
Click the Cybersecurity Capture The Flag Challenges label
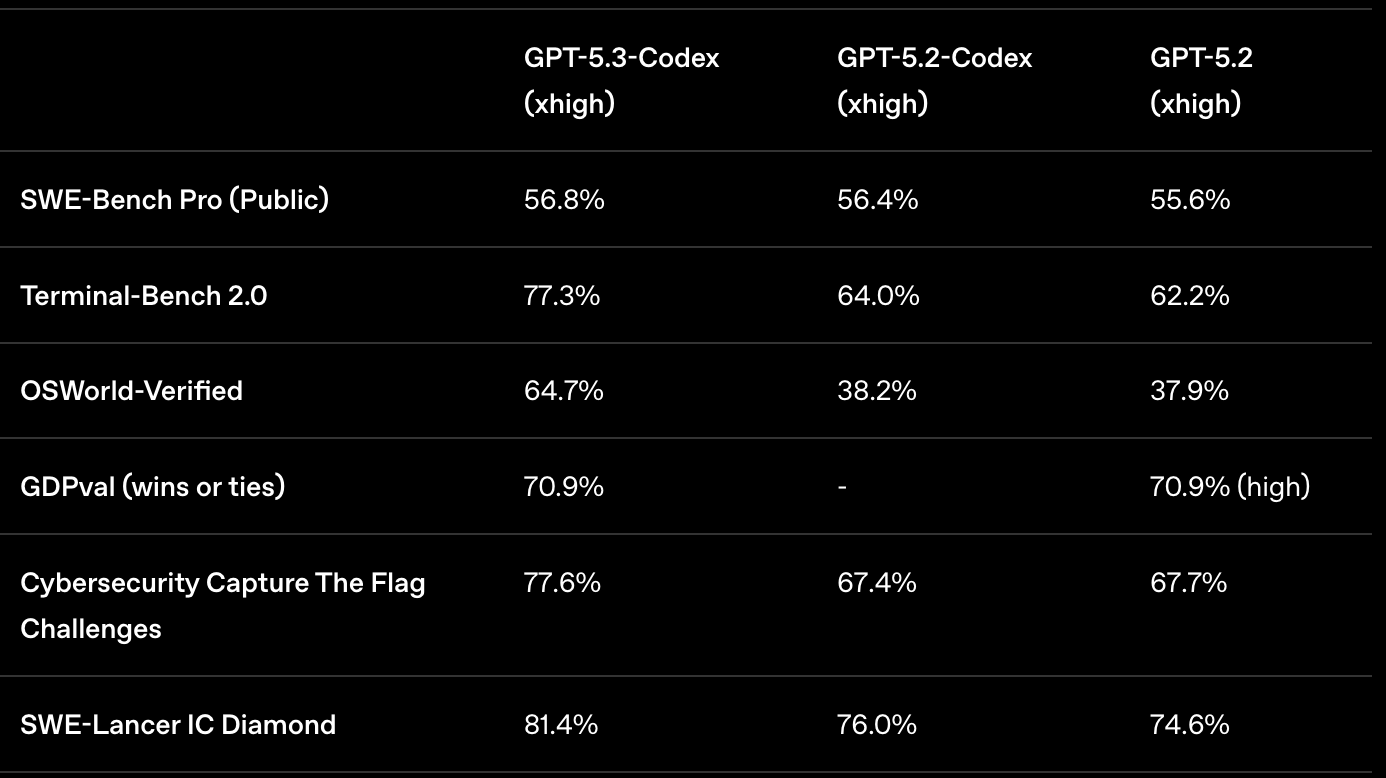(x=222, y=605)
